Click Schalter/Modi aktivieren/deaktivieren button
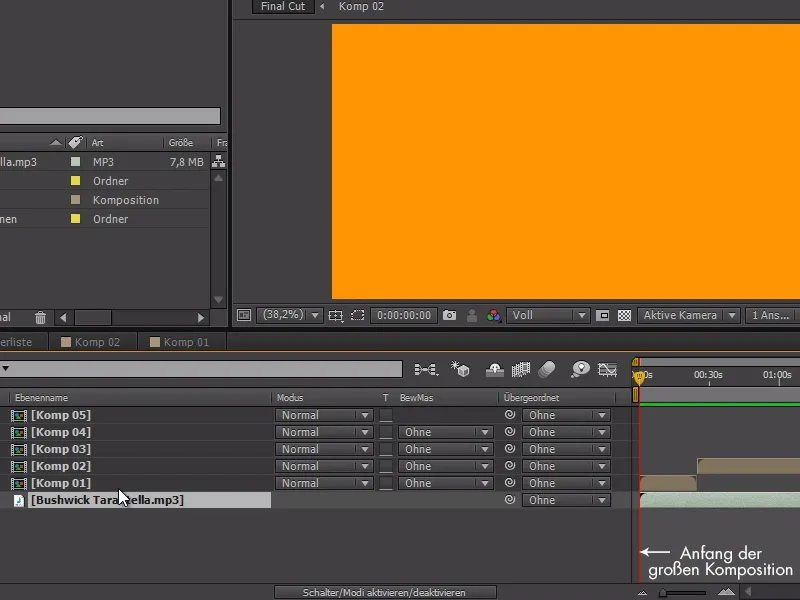This screenshot has height=600, width=800. click(x=385, y=592)
